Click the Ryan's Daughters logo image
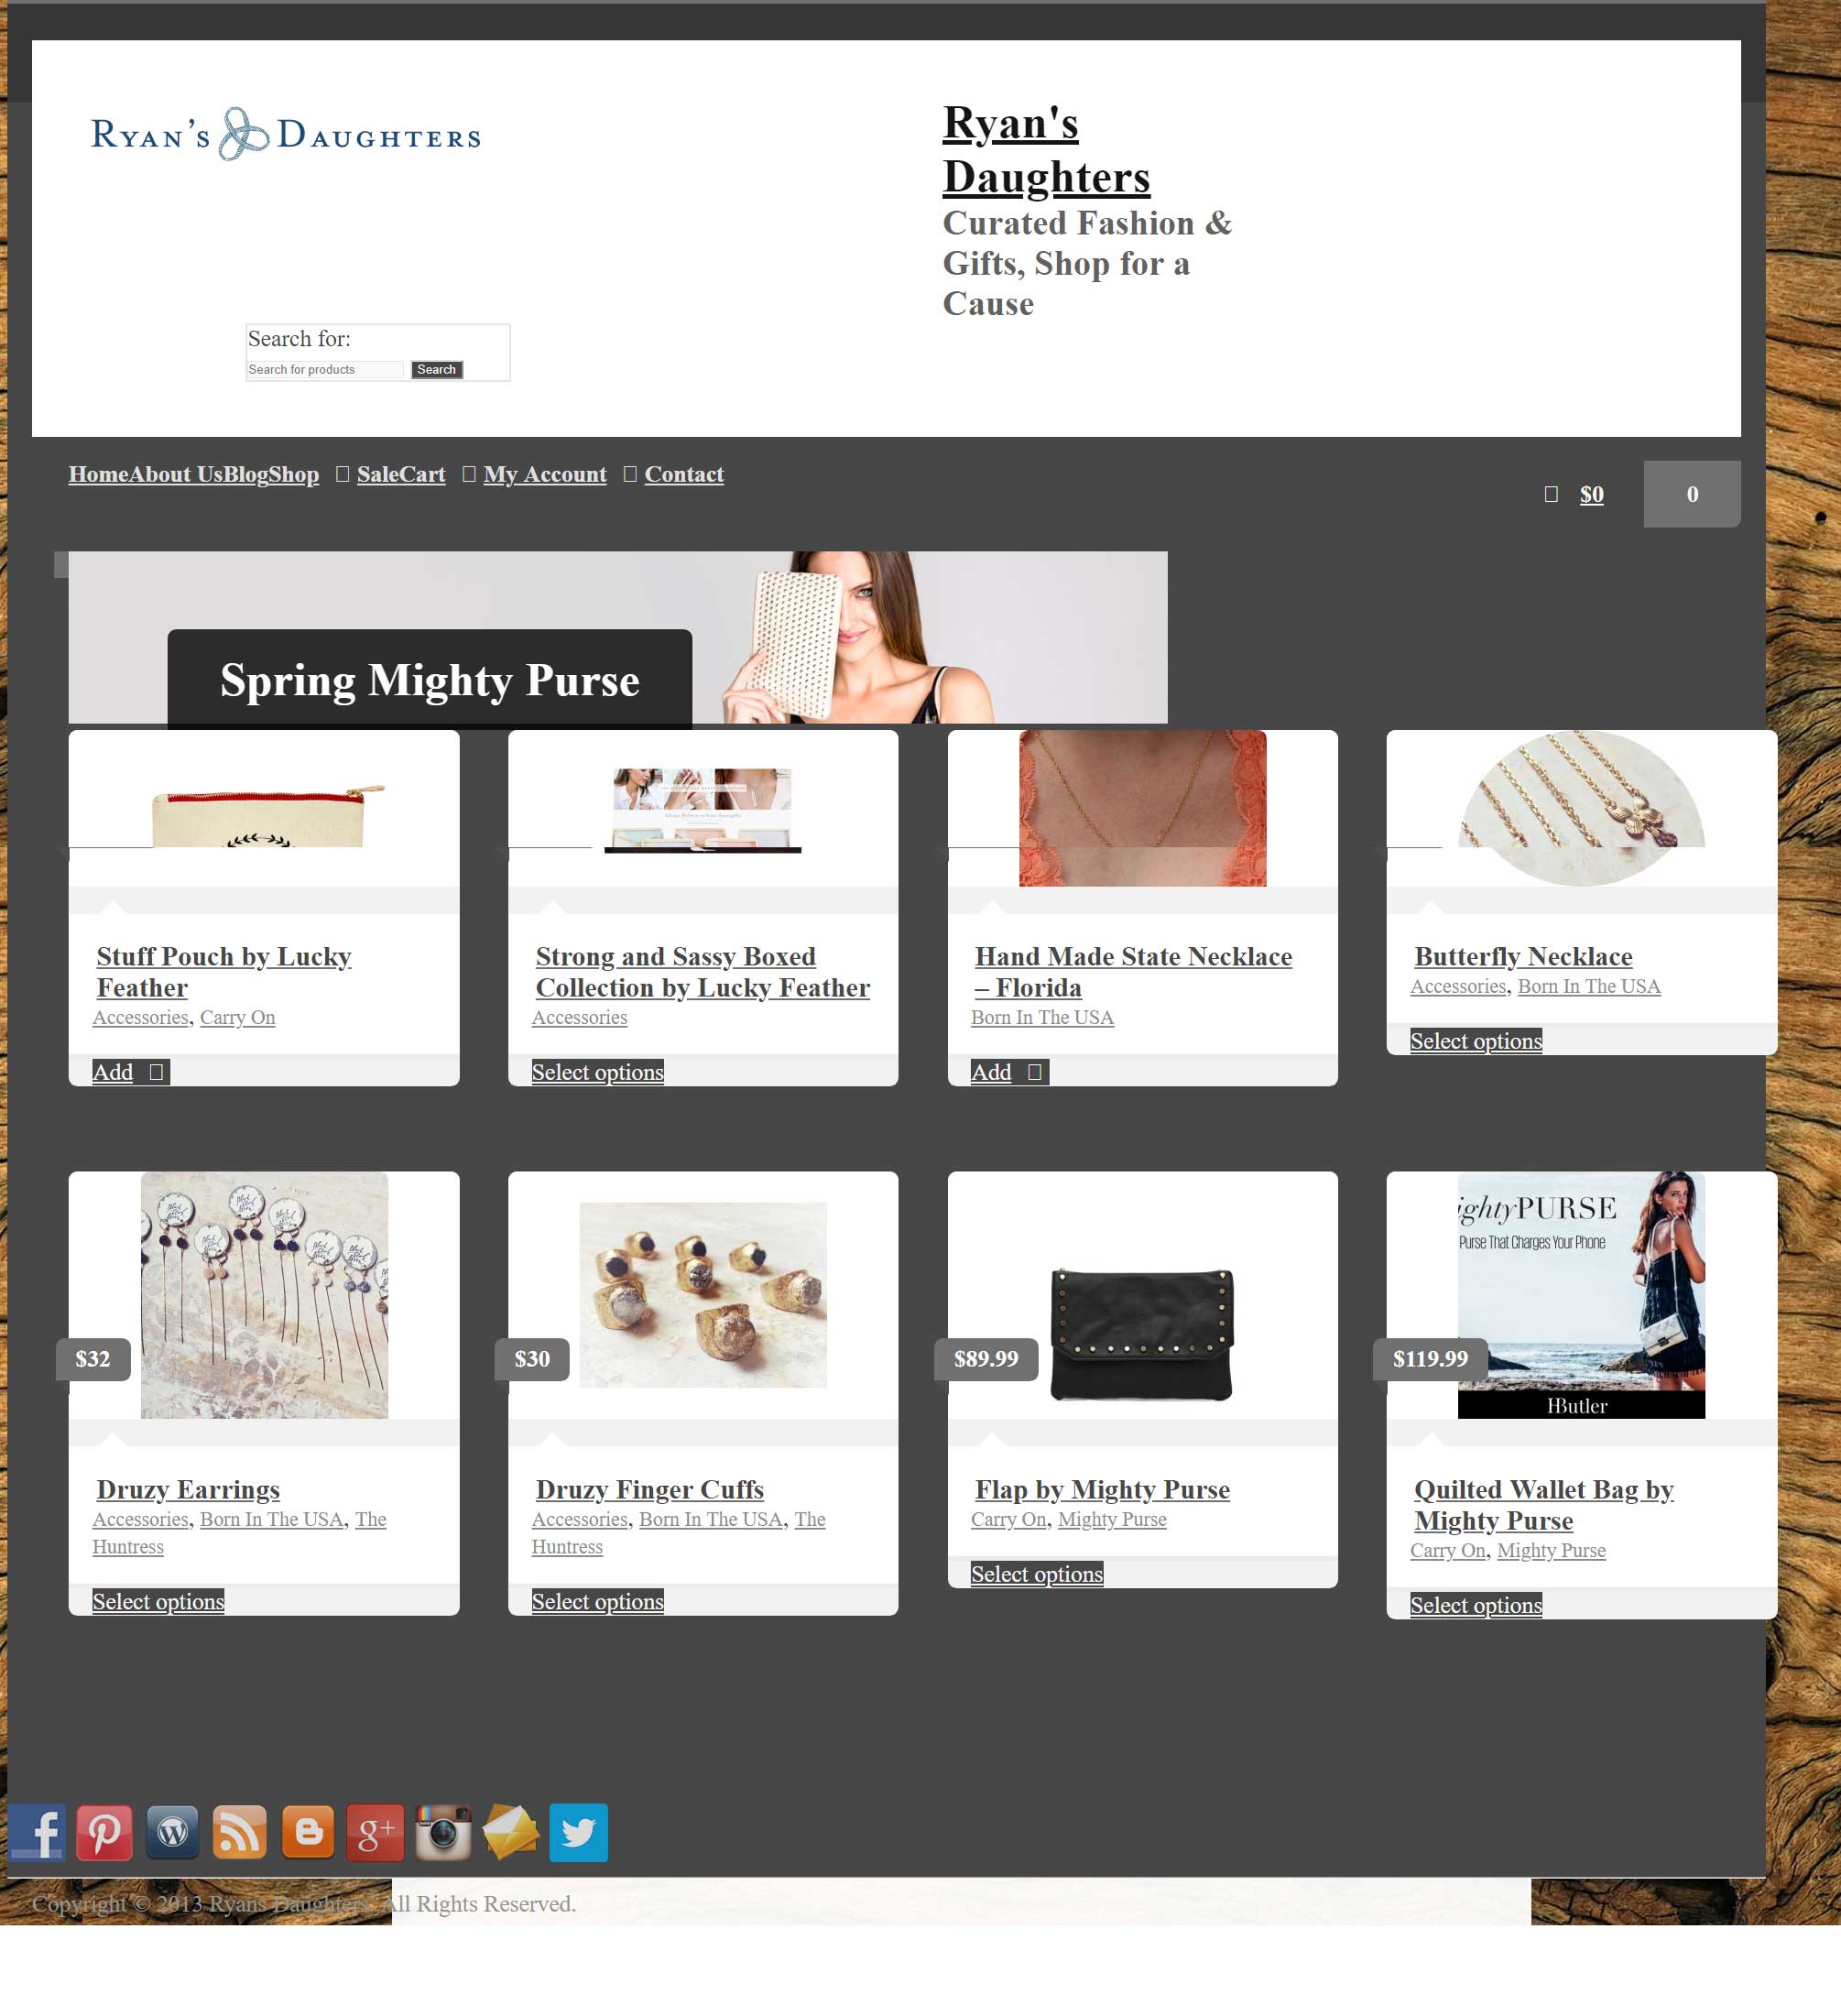The image size is (1841, 2016). click(x=286, y=134)
